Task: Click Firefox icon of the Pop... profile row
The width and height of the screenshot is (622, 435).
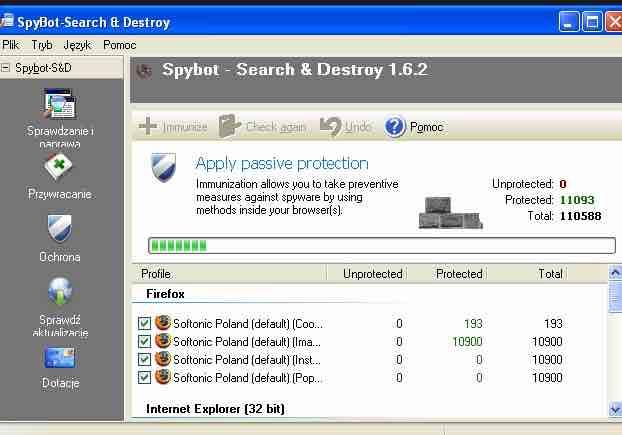Action: [163, 377]
